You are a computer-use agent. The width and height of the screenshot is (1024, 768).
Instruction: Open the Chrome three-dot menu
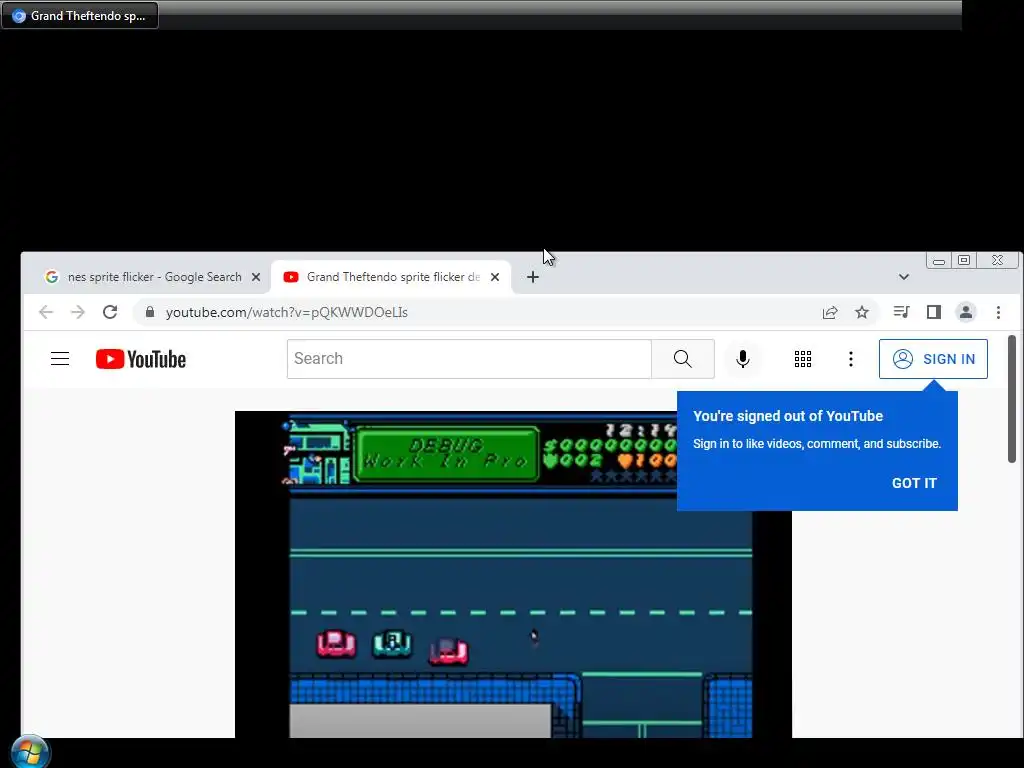click(998, 312)
